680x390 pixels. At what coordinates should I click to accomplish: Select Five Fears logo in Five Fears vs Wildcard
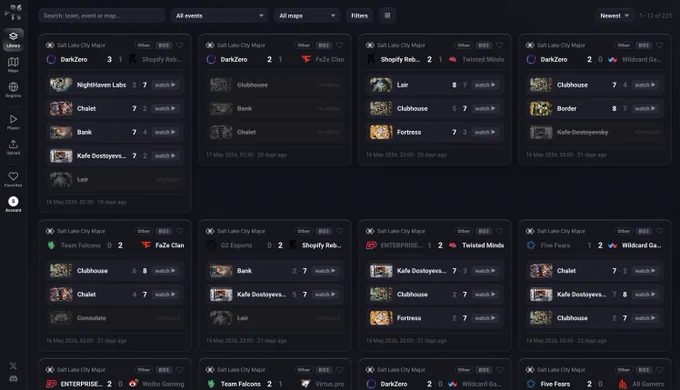pyautogui.click(x=531, y=245)
